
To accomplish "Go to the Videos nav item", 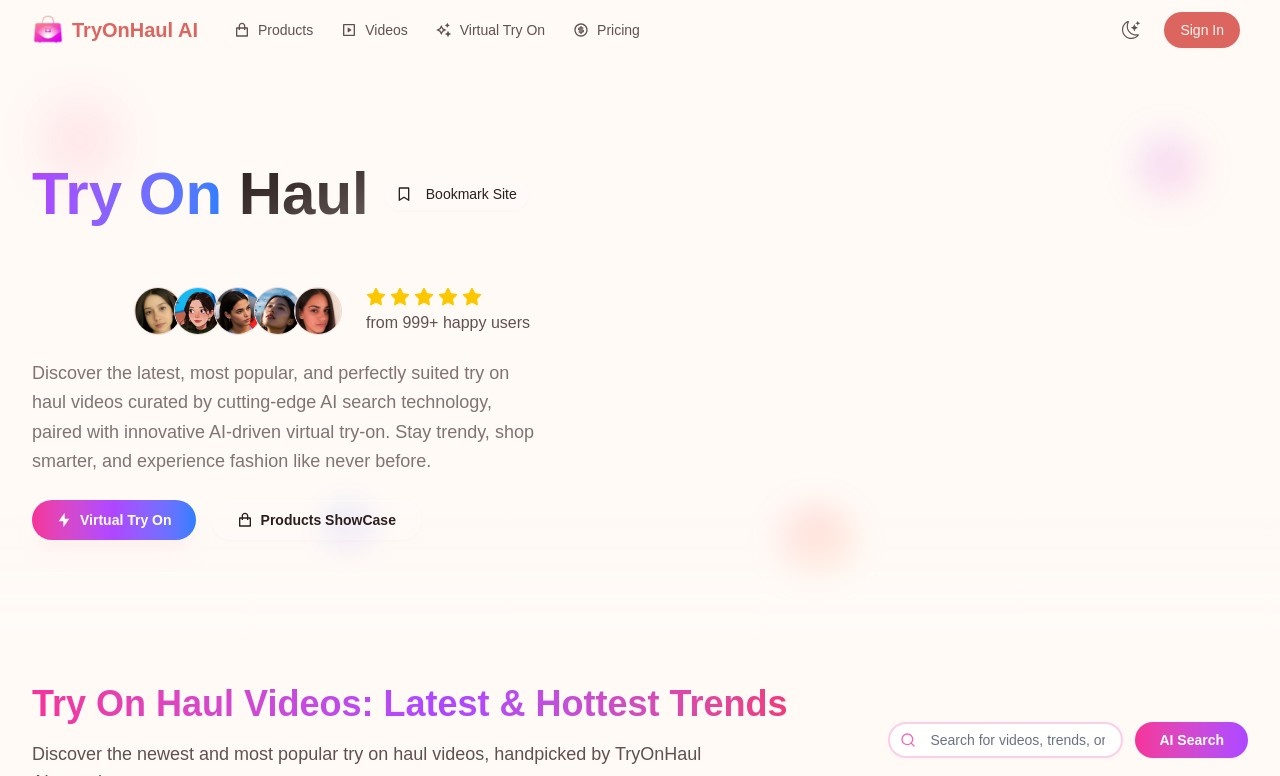I will pyautogui.click(x=375, y=30).
